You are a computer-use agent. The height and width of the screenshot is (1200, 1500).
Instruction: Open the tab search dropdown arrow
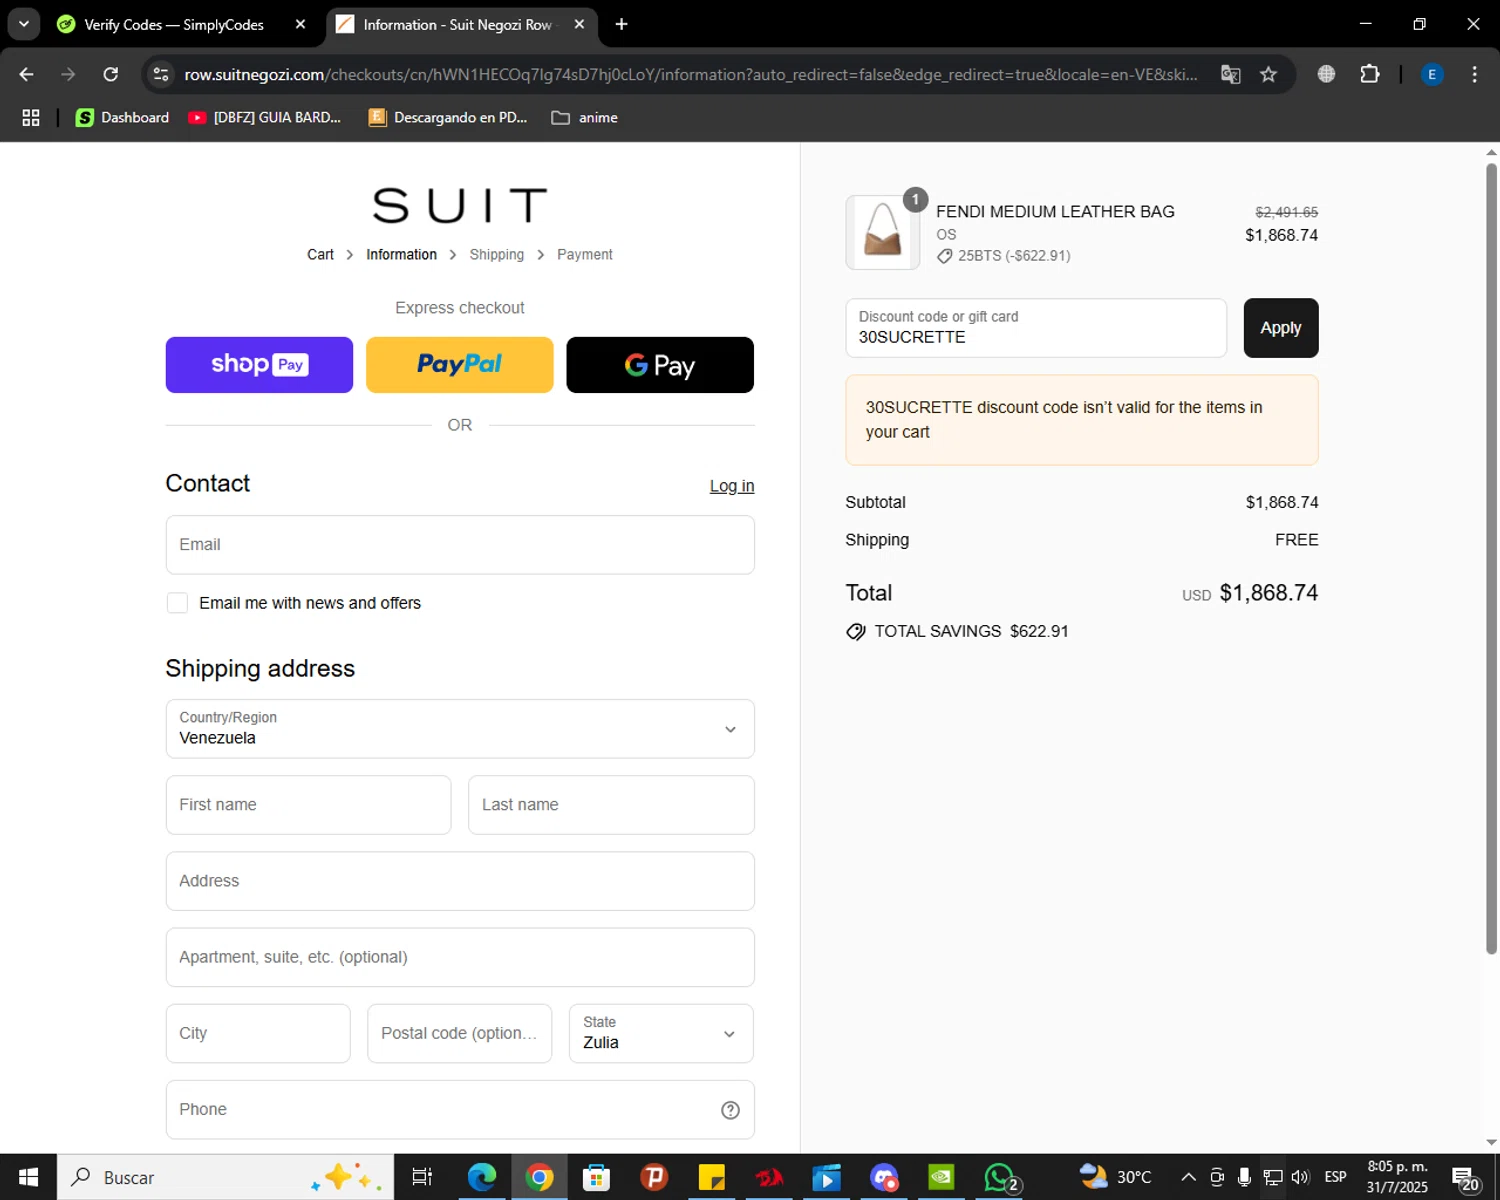tap(23, 25)
